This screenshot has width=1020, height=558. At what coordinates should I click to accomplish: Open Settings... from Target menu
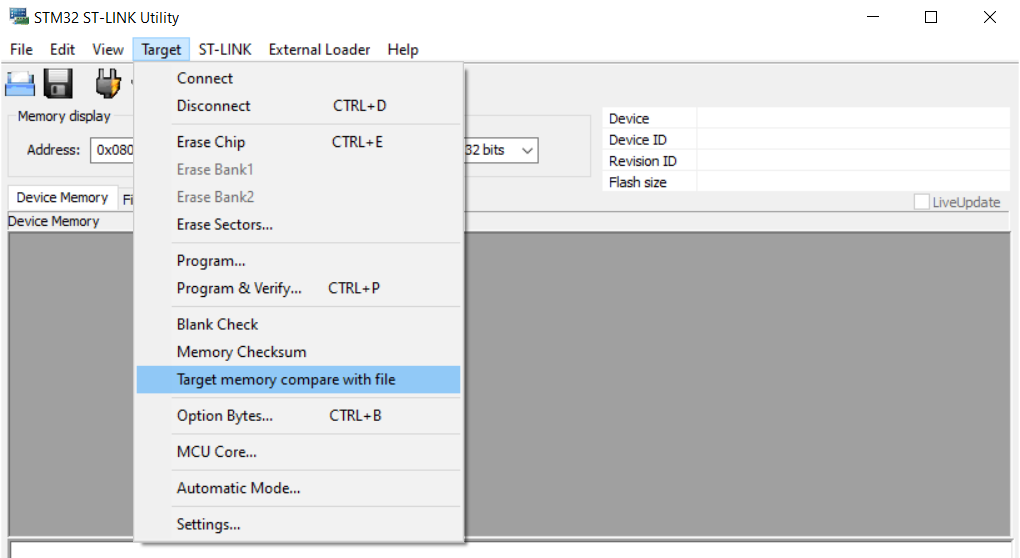pos(299,524)
